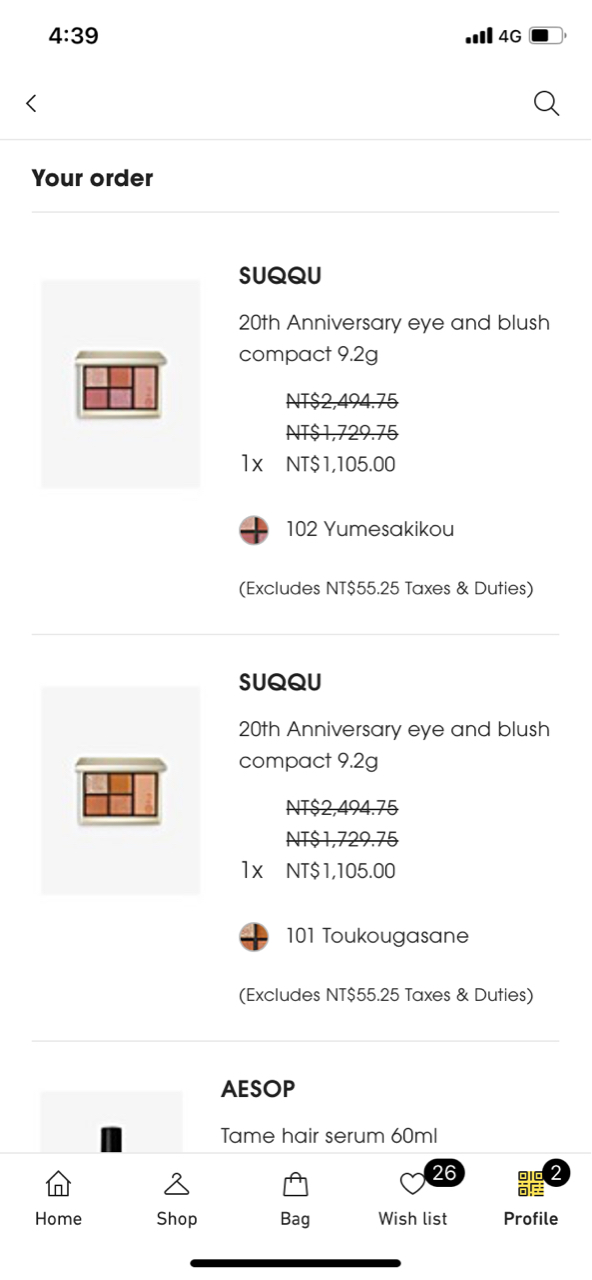Viewport: 592px width, 1280px height.
Task: Open the Bag icon
Action: tap(295, 1184)
